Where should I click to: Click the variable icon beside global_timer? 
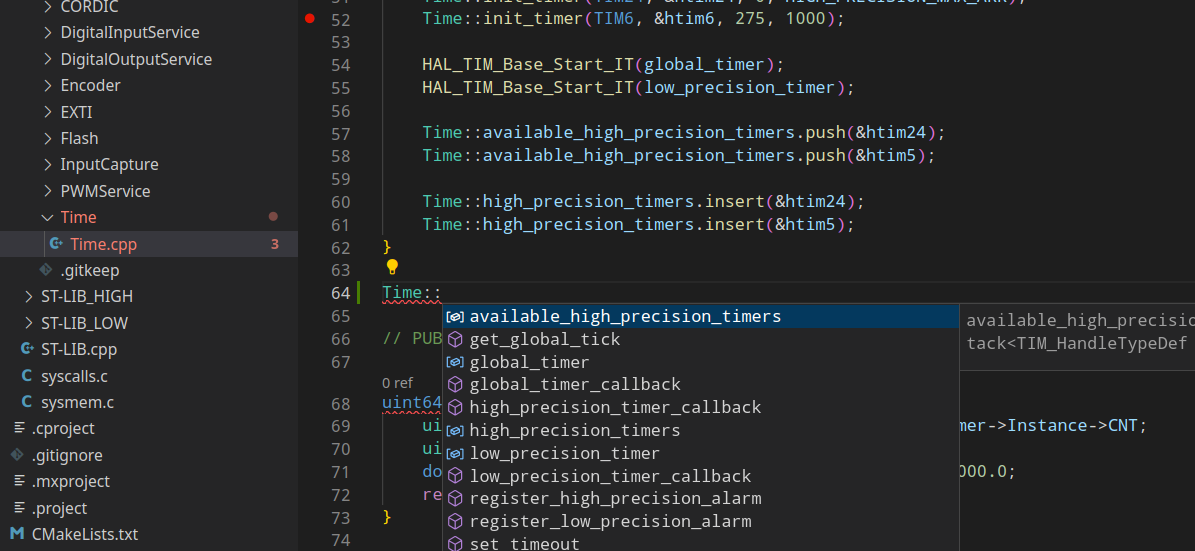[455, 363]
